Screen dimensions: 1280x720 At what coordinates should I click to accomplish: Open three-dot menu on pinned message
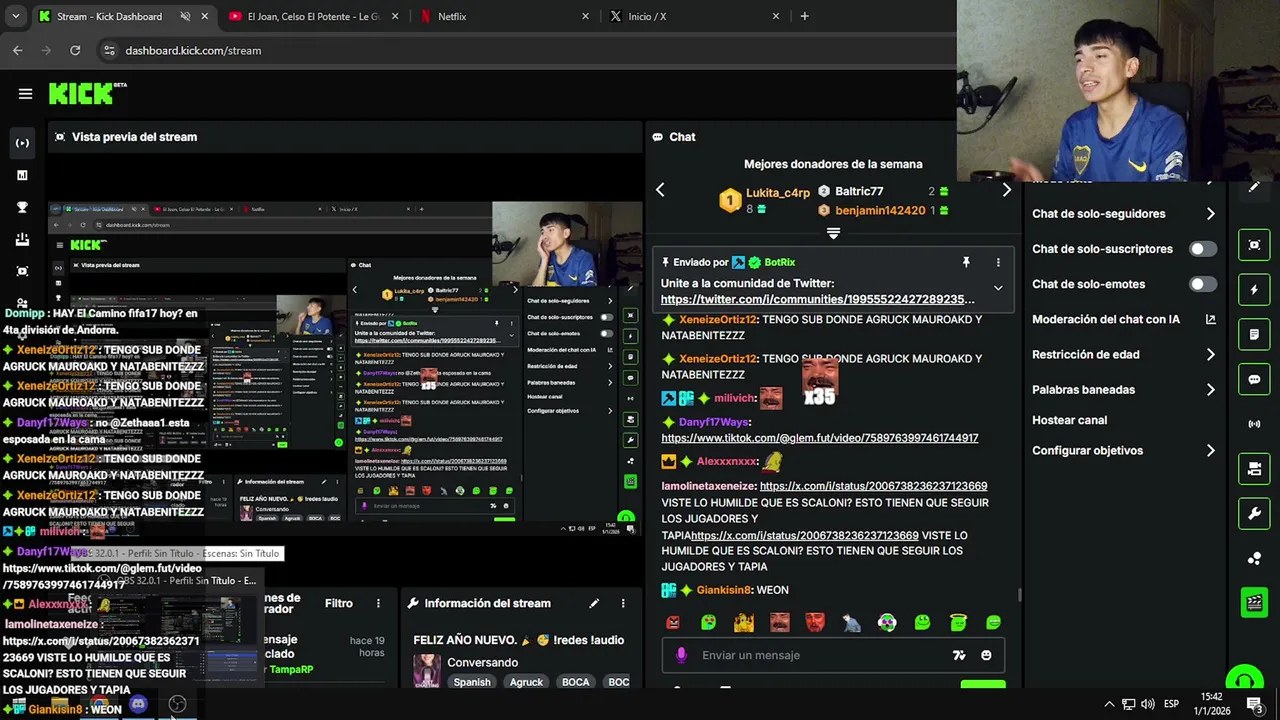pos(998,262)
